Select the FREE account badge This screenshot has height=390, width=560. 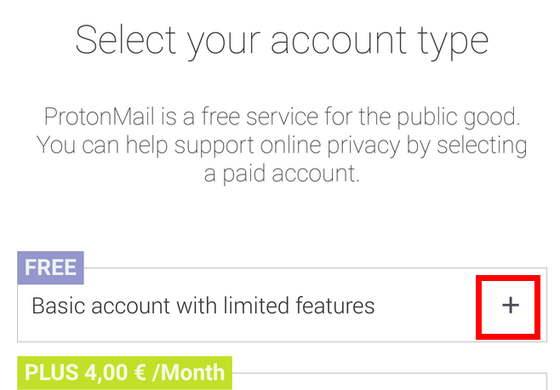[x=51, y=268]
